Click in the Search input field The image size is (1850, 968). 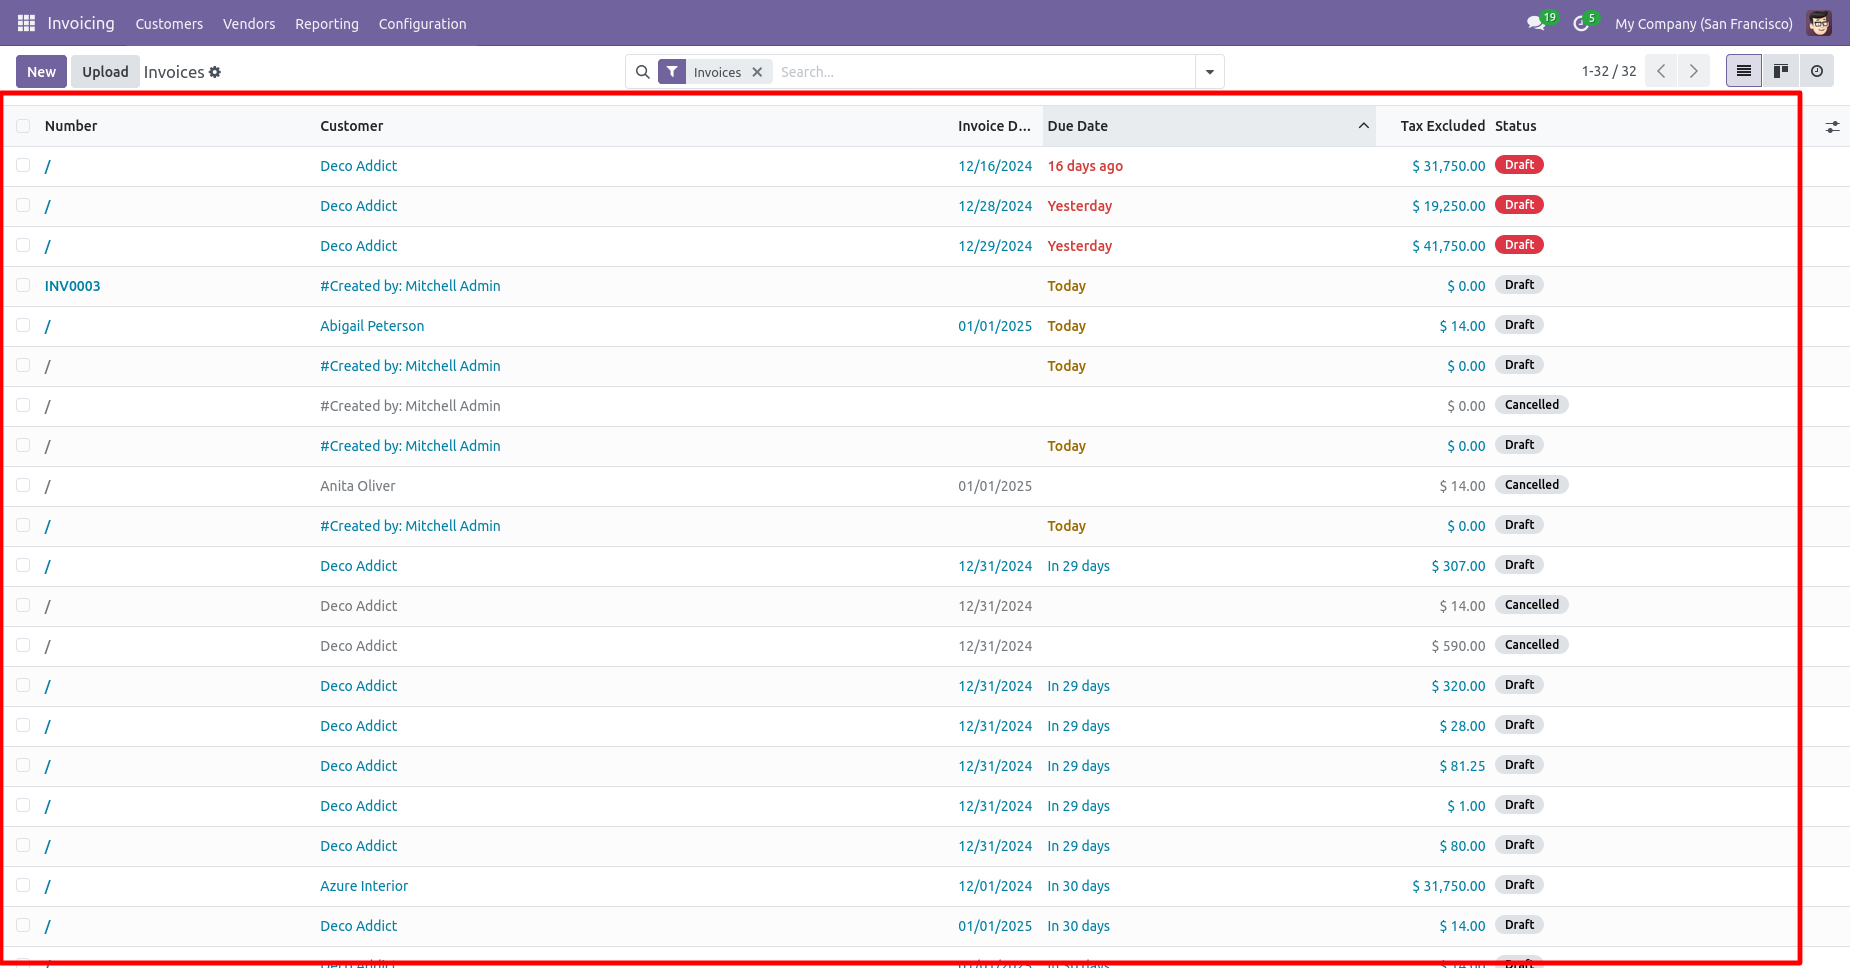(x=985, y=72)
